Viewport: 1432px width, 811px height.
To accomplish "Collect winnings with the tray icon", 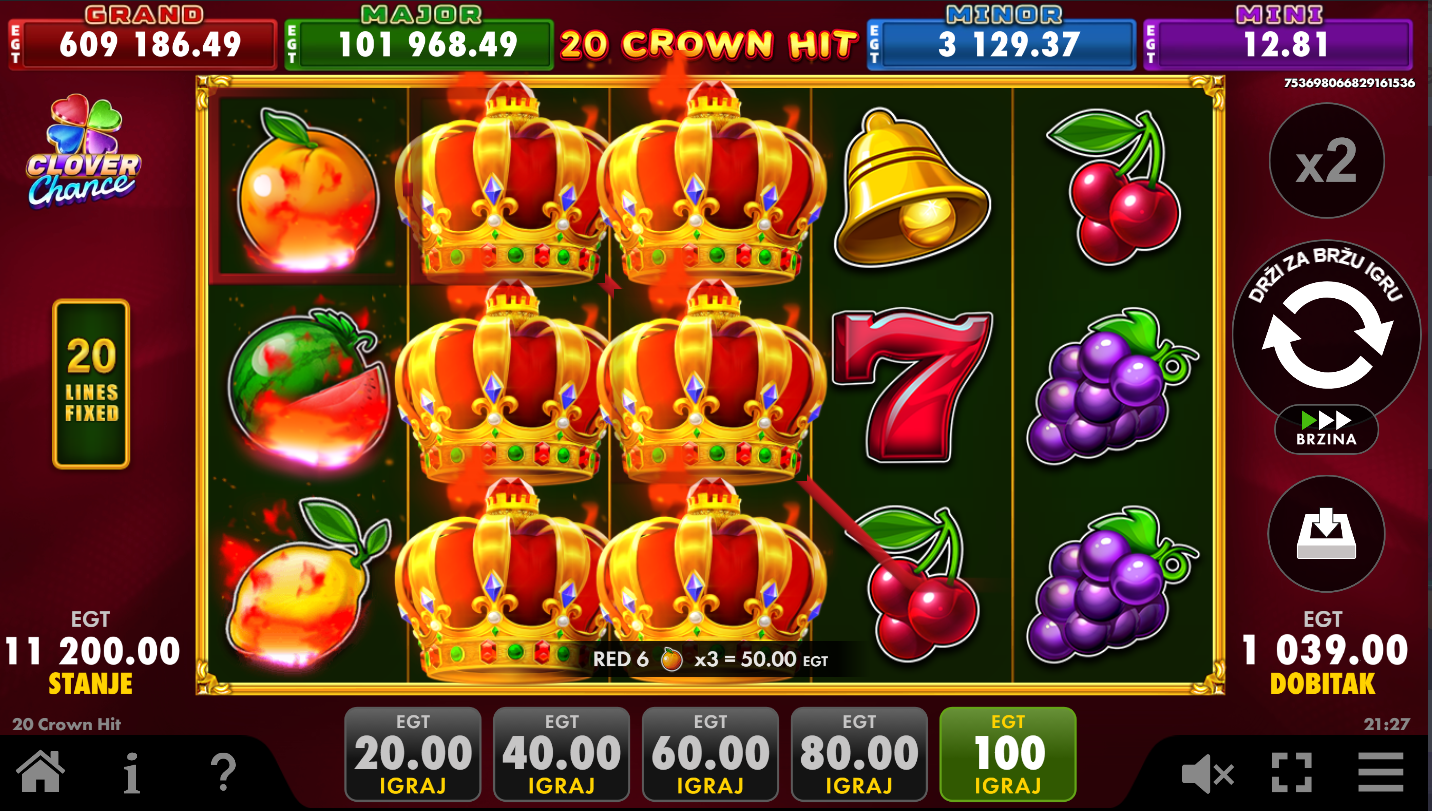I will 1326,534.
